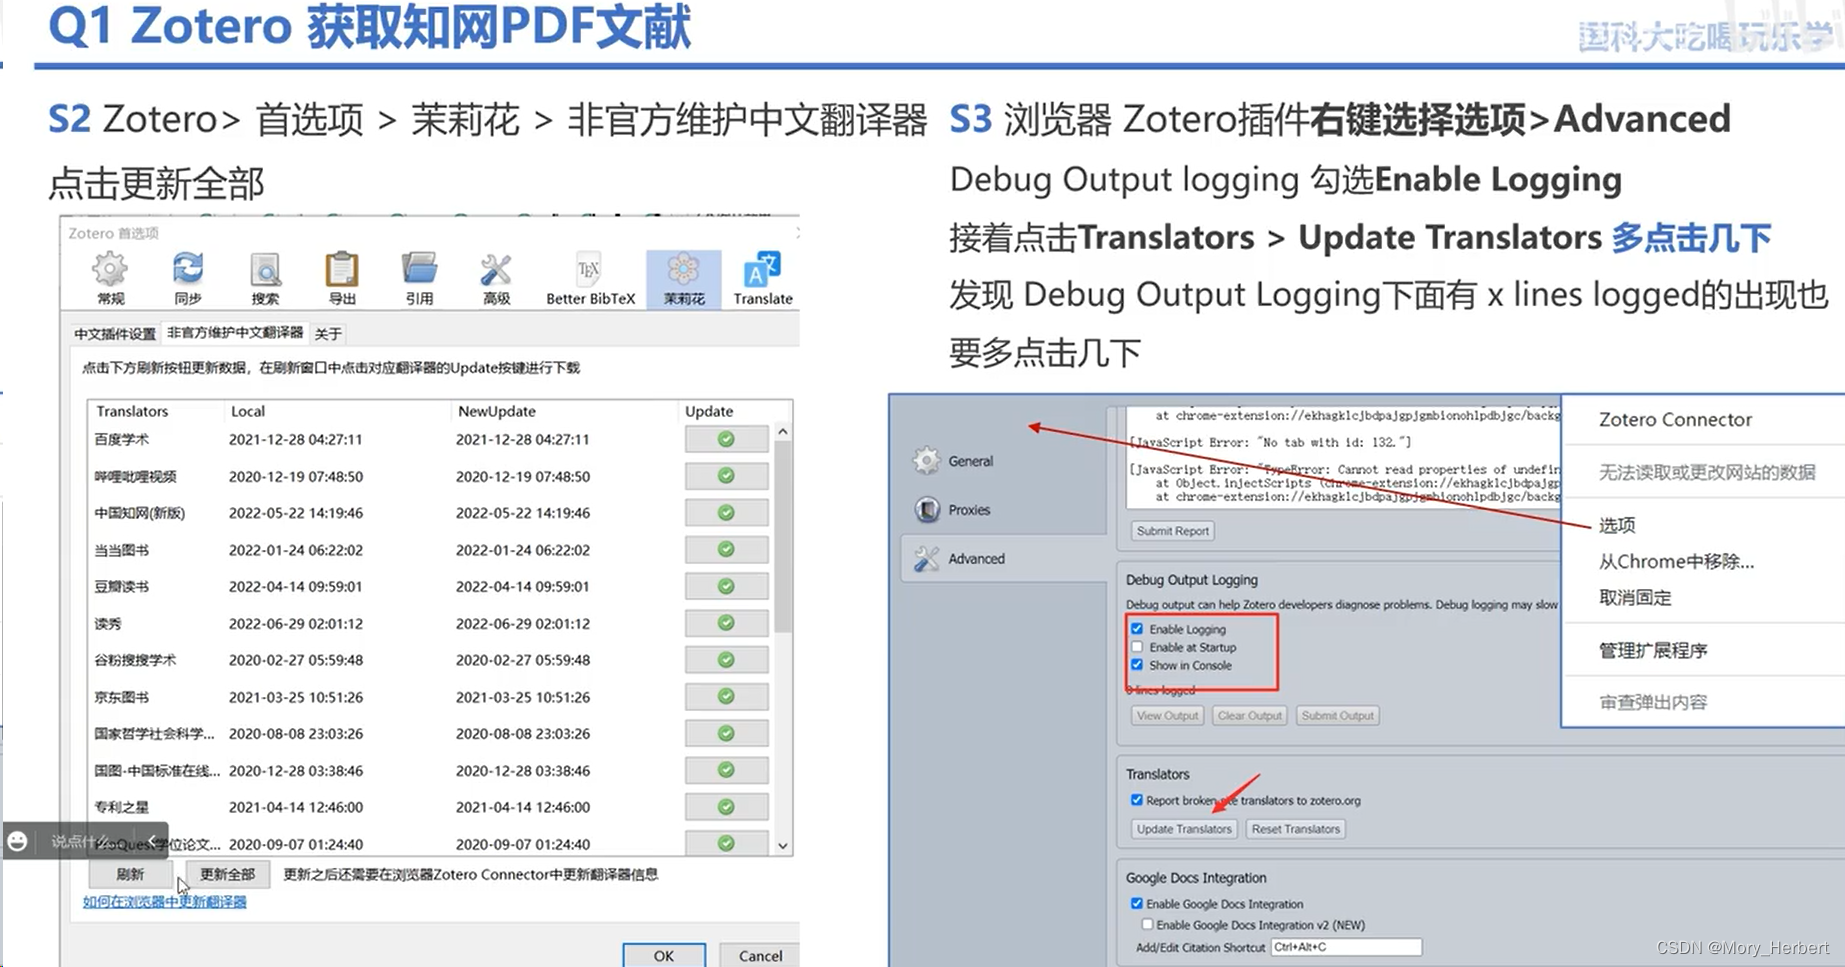This screenshot has height=967, width=1845.
Task: Click the 更新全部 update all button
Action: [x=228, y=874]
